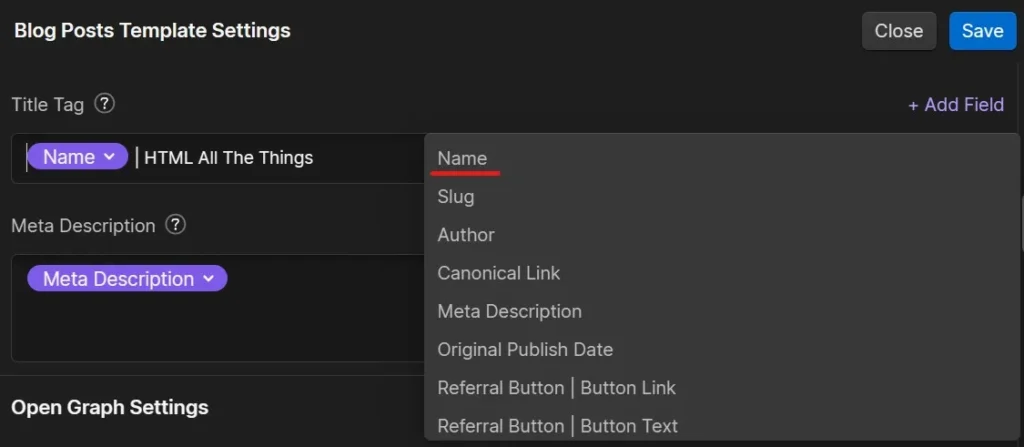Click + Add Field link
1024x447 pixels.
click(955, 105)
